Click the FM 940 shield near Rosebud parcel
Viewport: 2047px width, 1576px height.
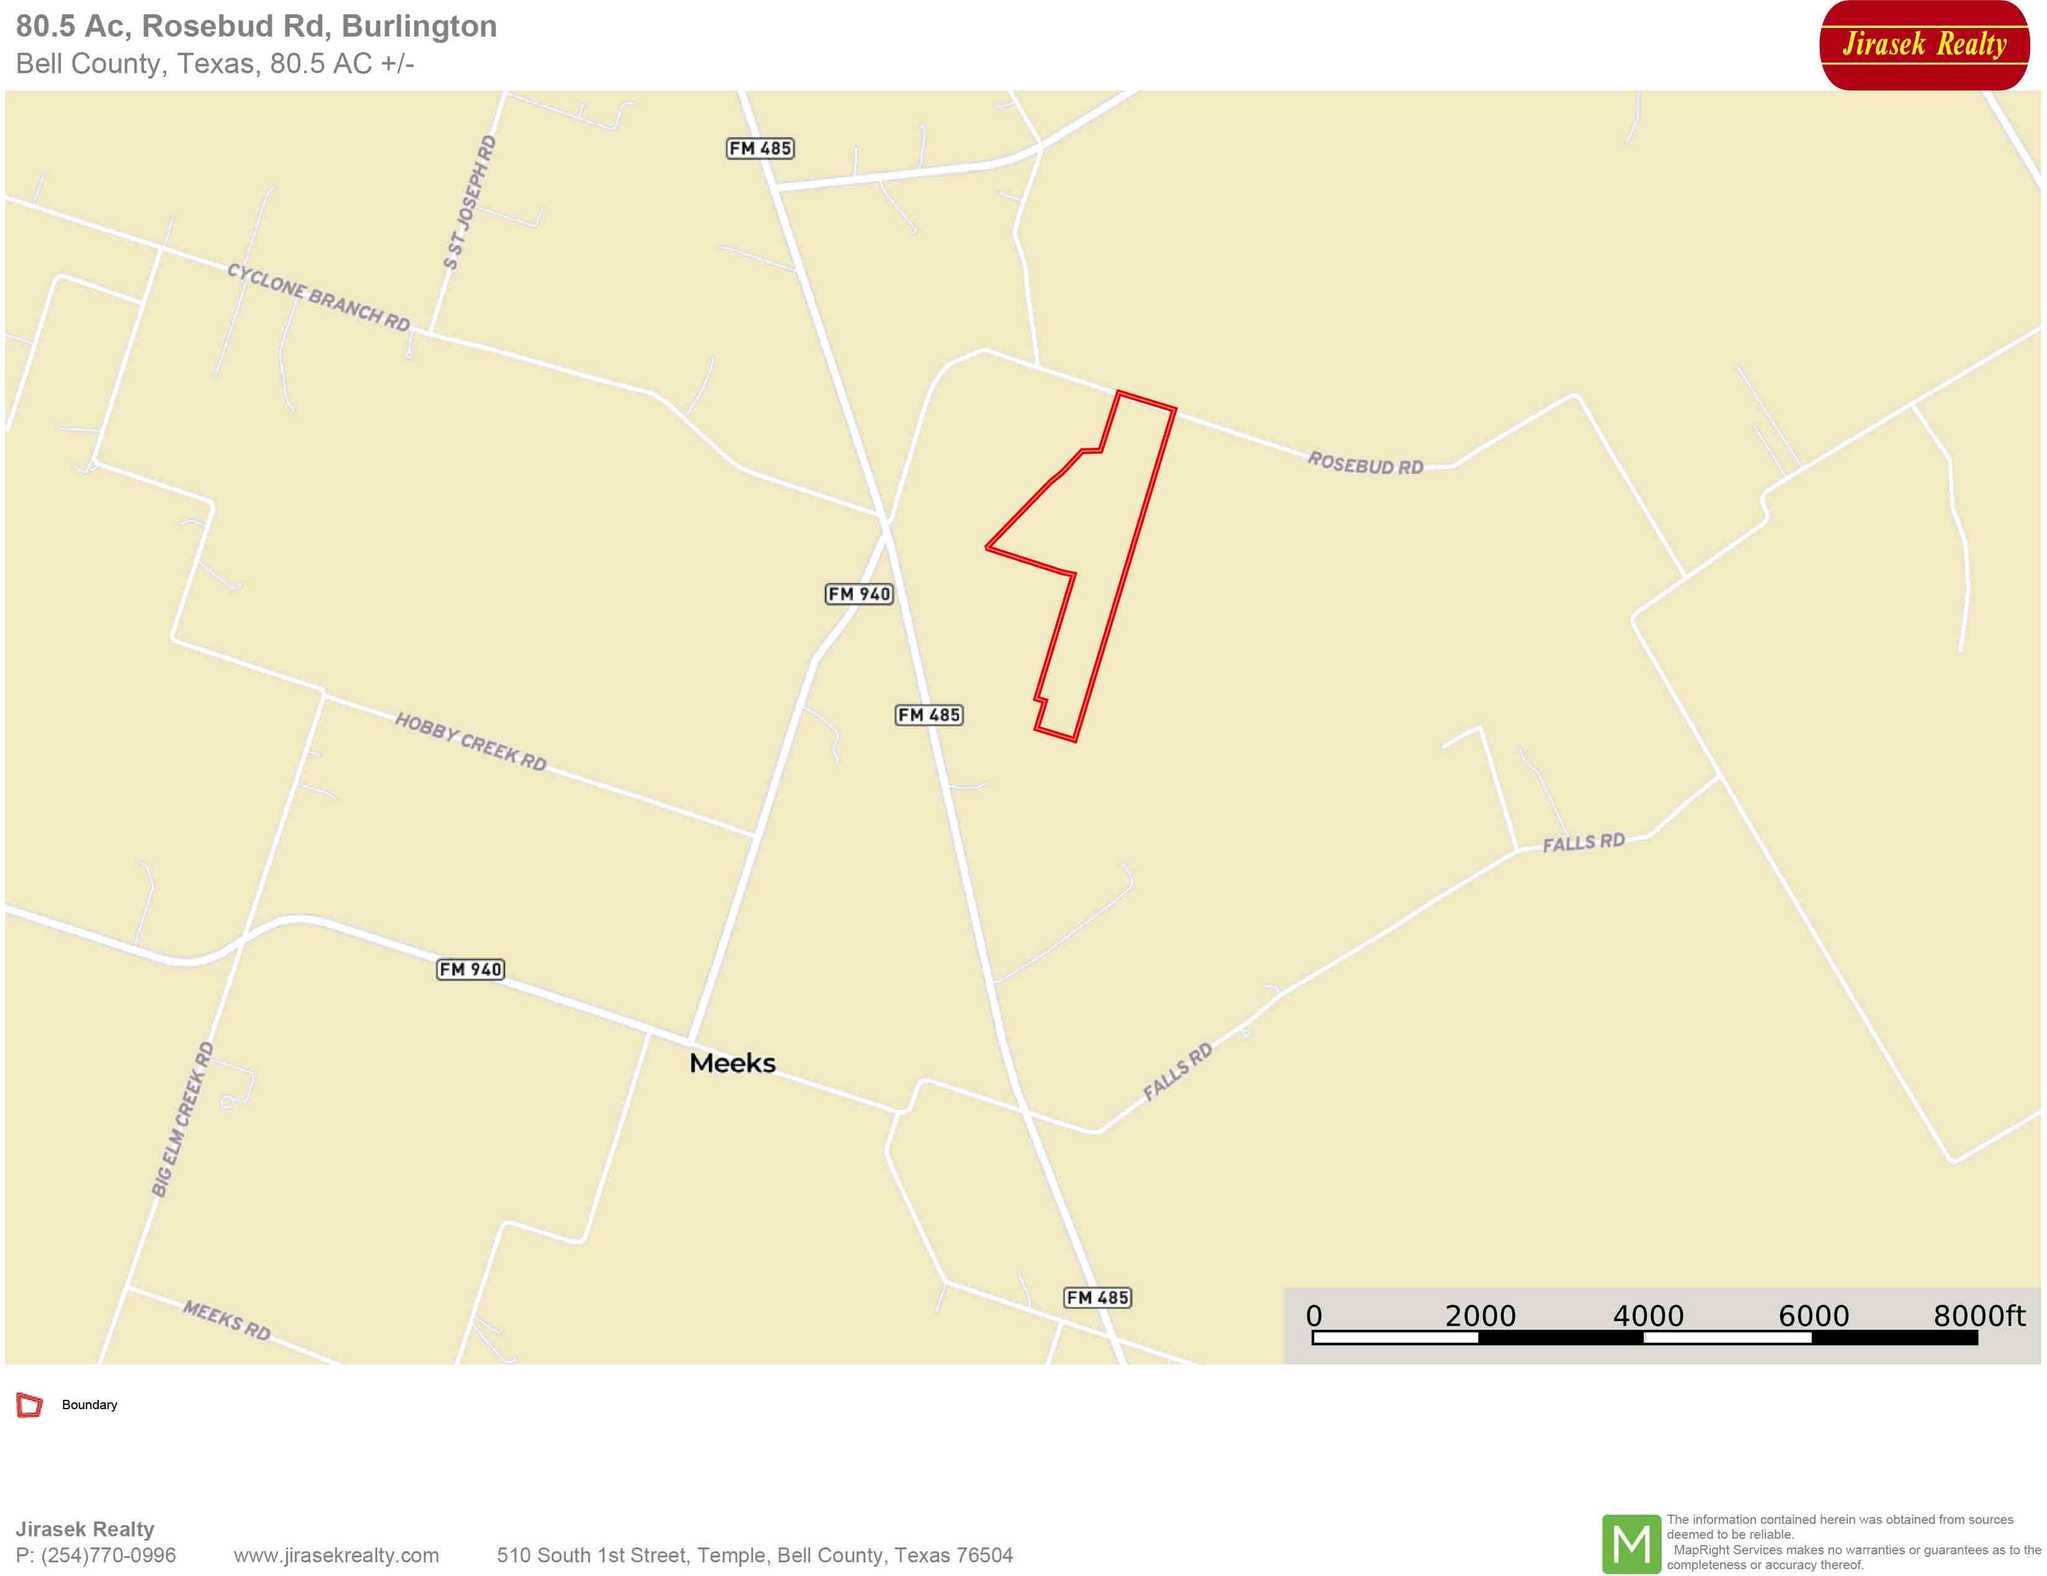coord(859,594)
